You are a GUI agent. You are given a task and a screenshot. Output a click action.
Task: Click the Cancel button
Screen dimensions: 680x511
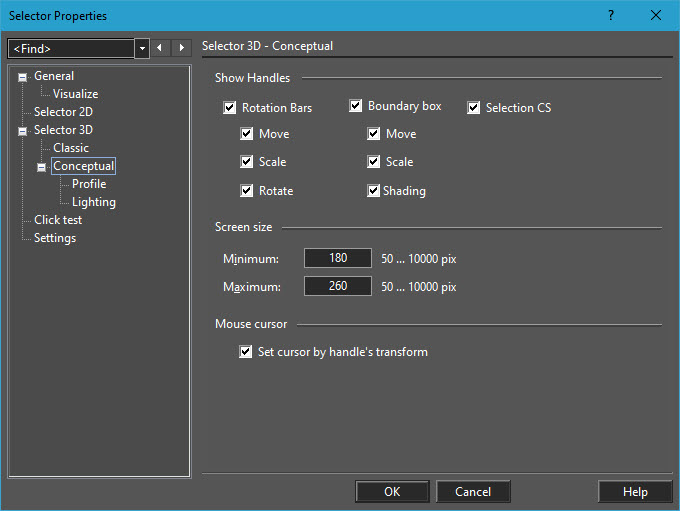(473, 491)
